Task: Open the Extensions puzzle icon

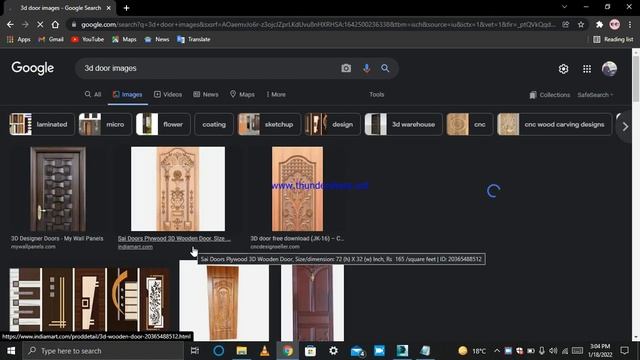Action: [599, 24]
